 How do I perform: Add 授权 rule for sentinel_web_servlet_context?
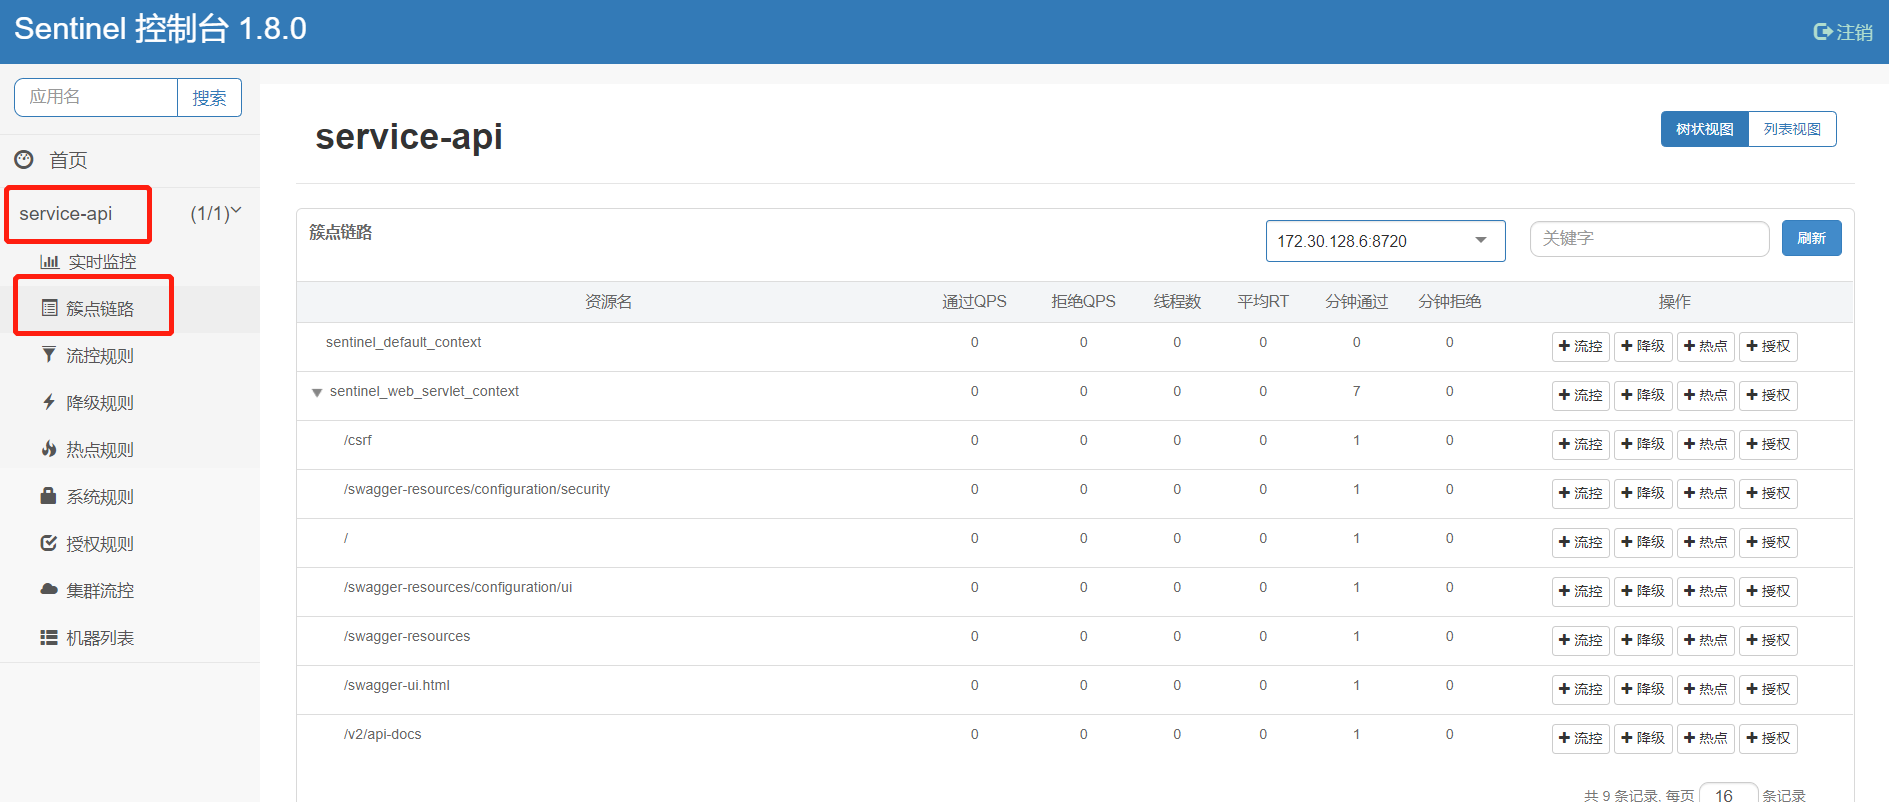click(1768, 395)
